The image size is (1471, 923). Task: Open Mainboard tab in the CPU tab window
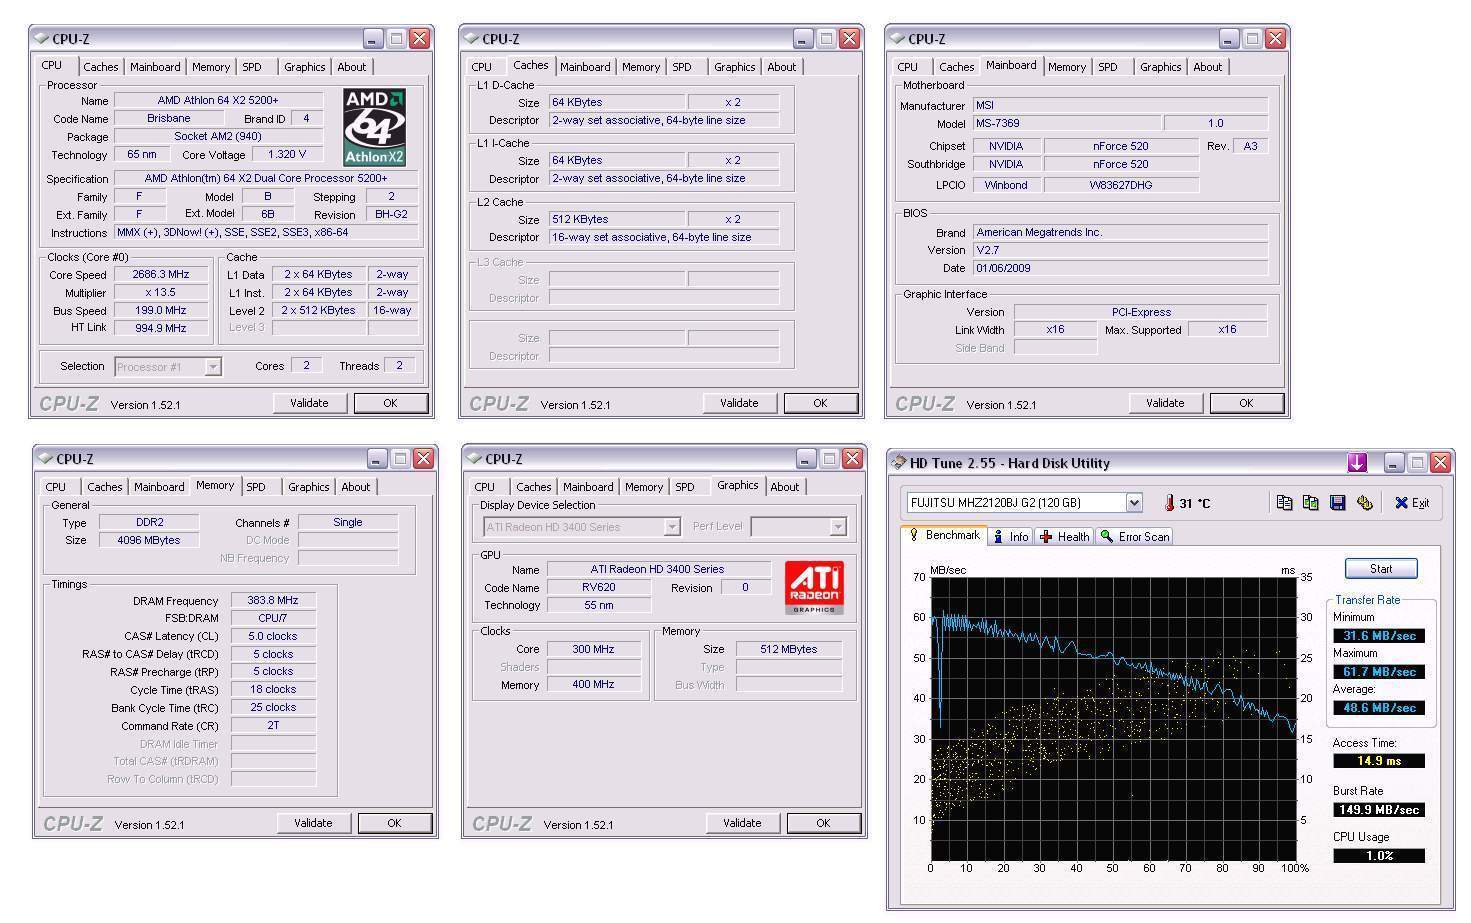point(155,67)
